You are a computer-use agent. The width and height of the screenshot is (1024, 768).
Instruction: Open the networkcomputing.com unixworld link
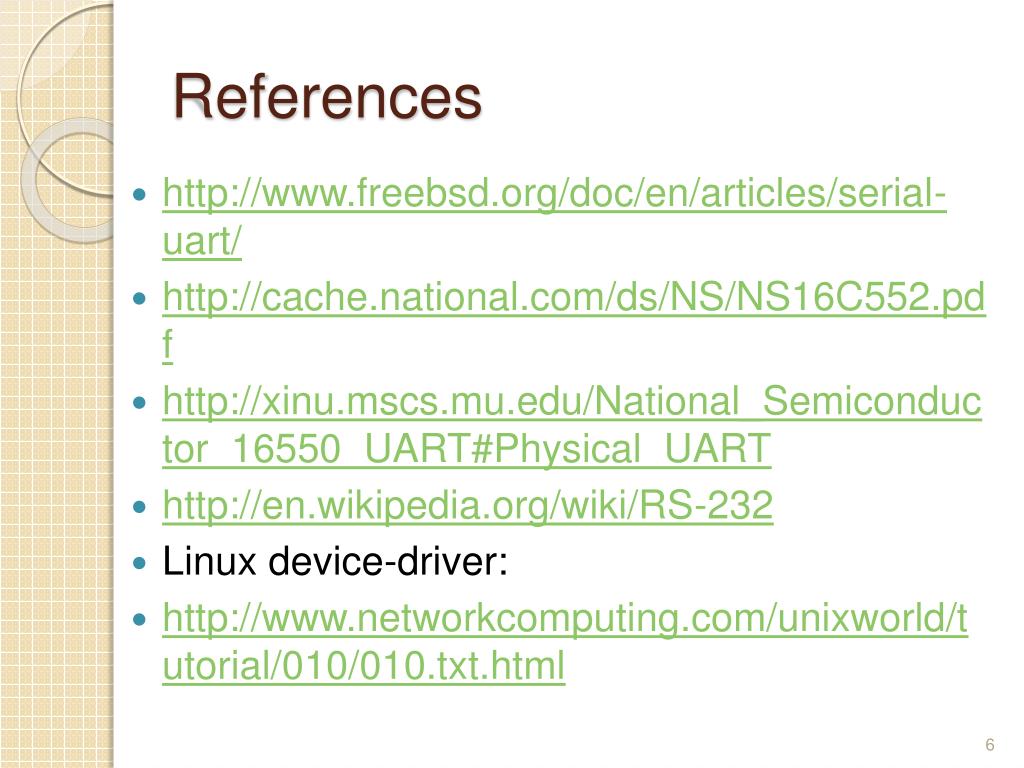(565, 619)
